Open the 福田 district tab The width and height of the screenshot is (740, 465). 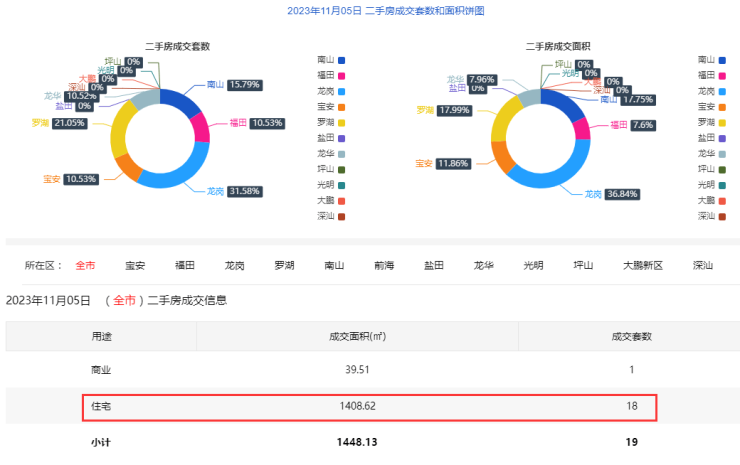pos(185,266)
